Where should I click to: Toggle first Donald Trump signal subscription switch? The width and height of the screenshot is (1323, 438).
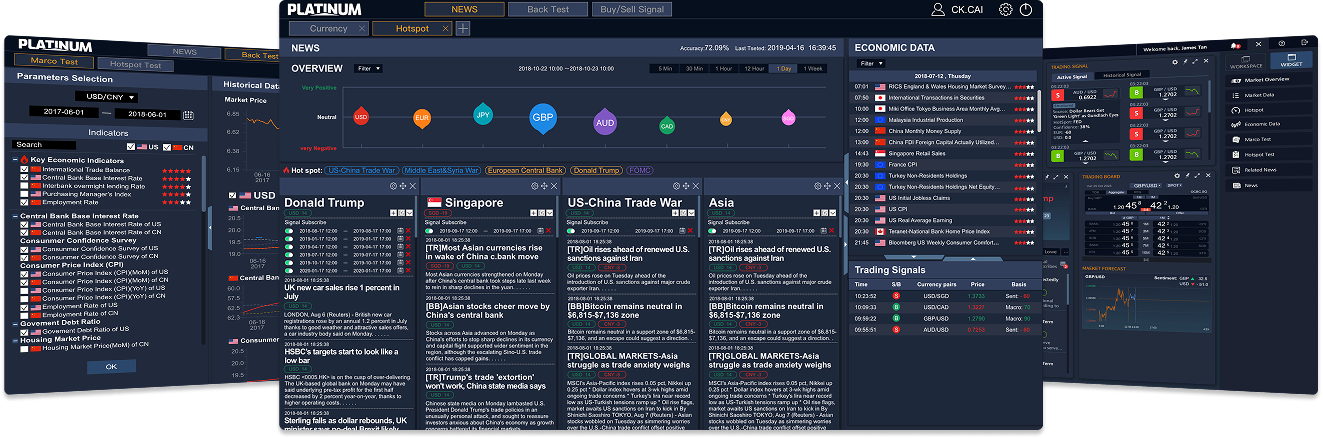[289, 231]
